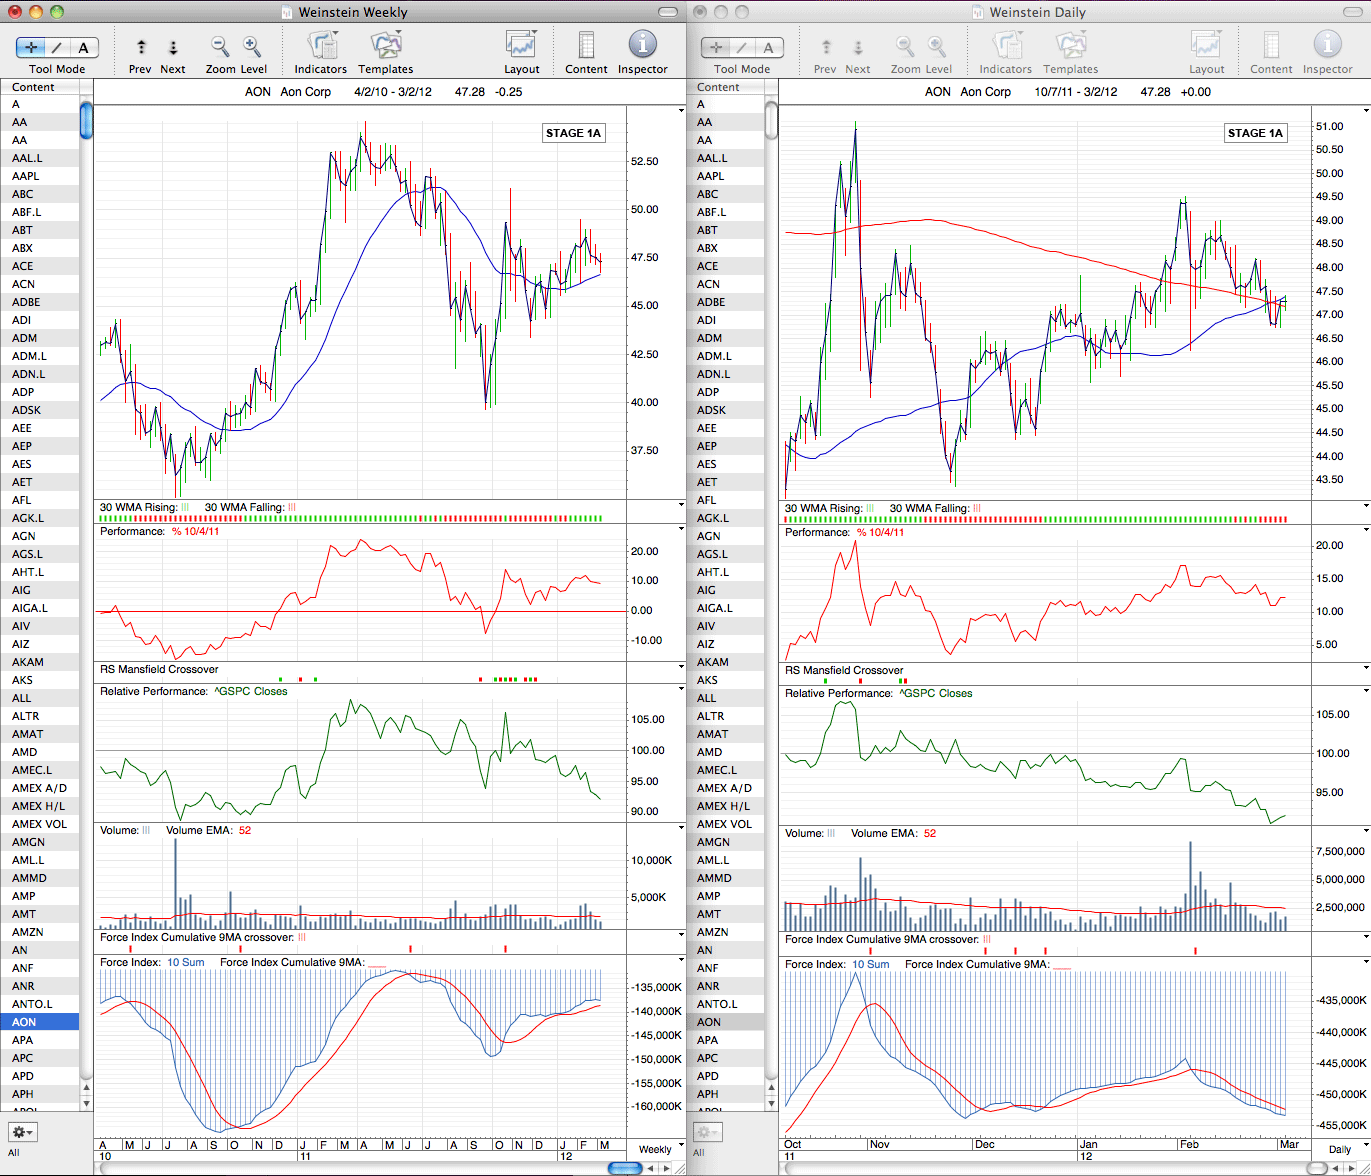Image resolution: width=1371 pixels, height=1176 pixels.
Task: Zoom in on Weinstein Weekly chart
Action: pos(252,46)
